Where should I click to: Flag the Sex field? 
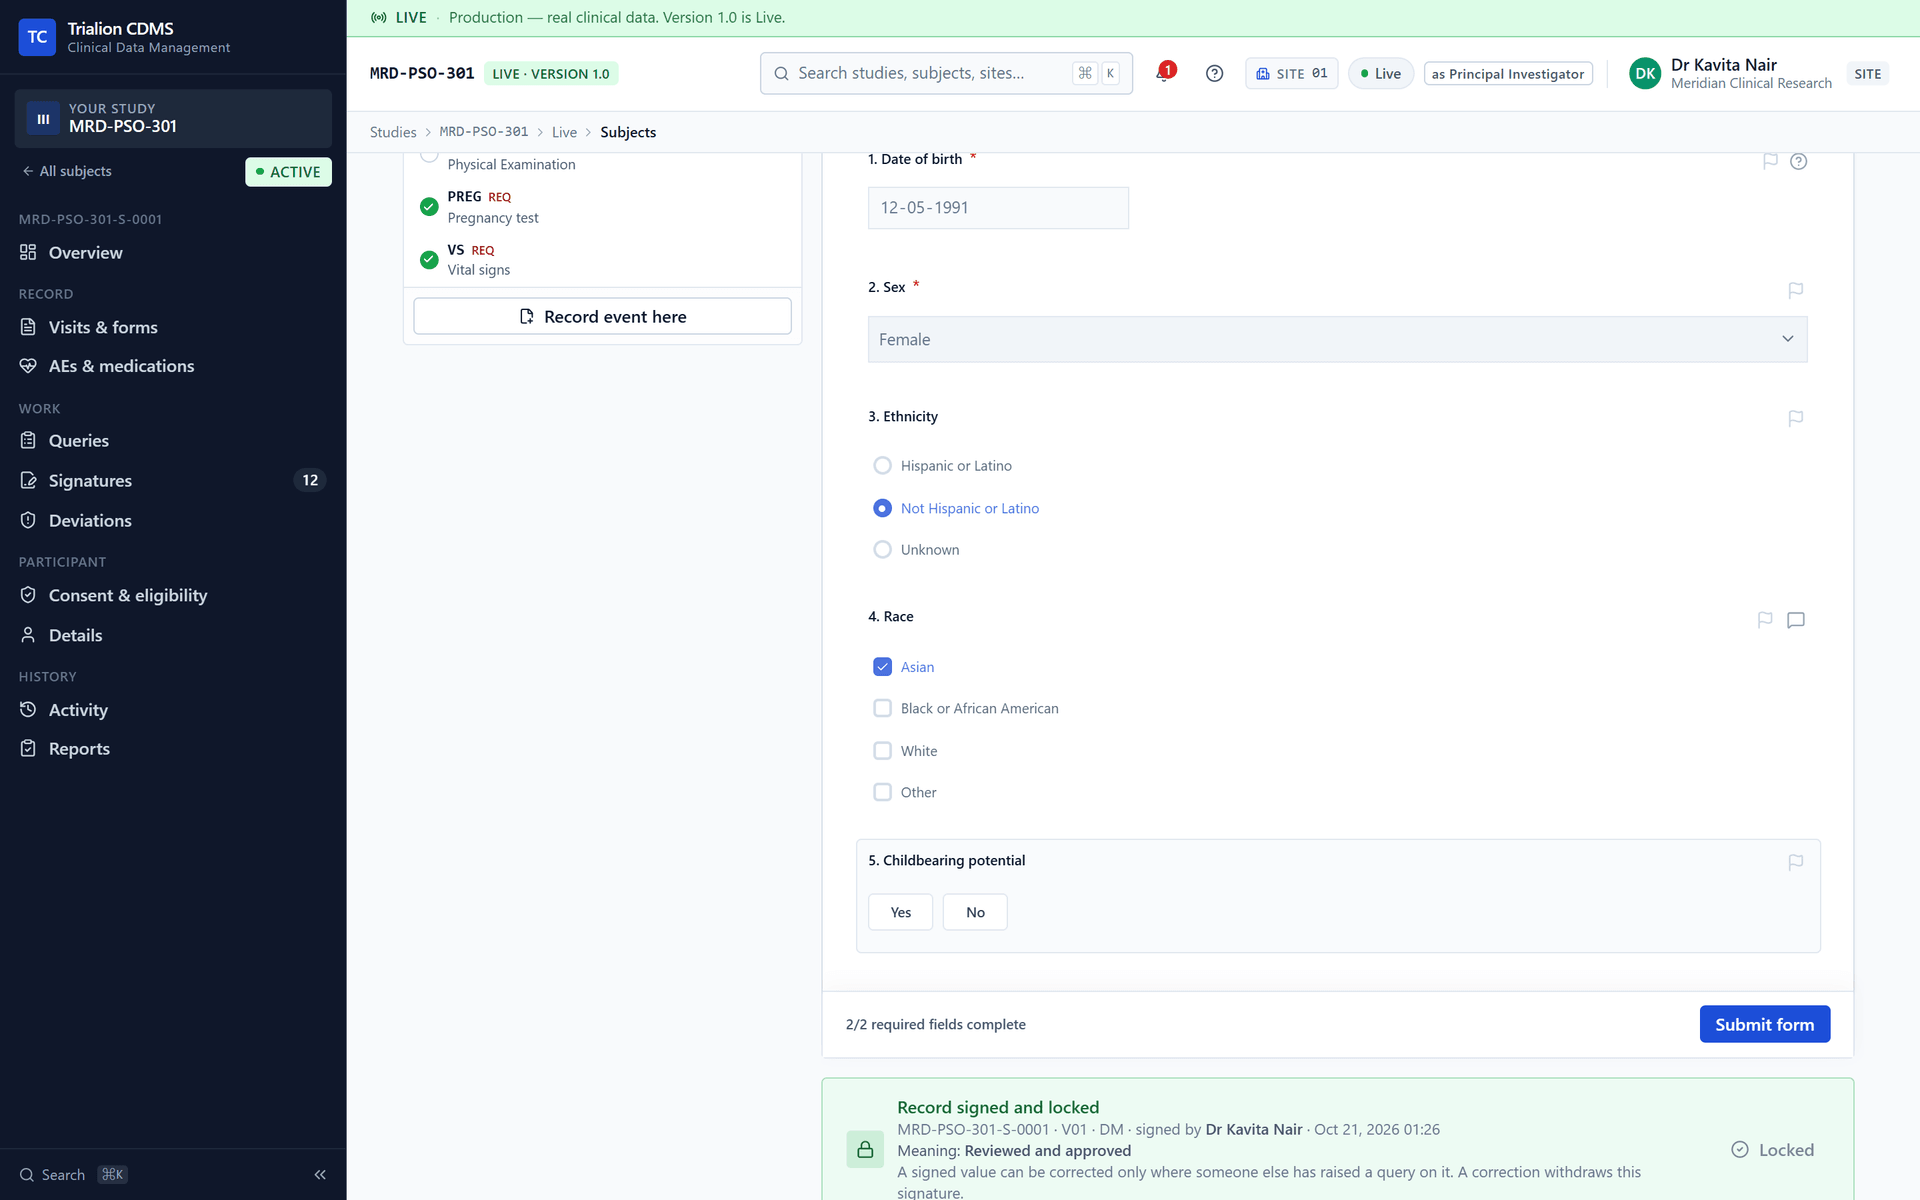click(1796, 290)
